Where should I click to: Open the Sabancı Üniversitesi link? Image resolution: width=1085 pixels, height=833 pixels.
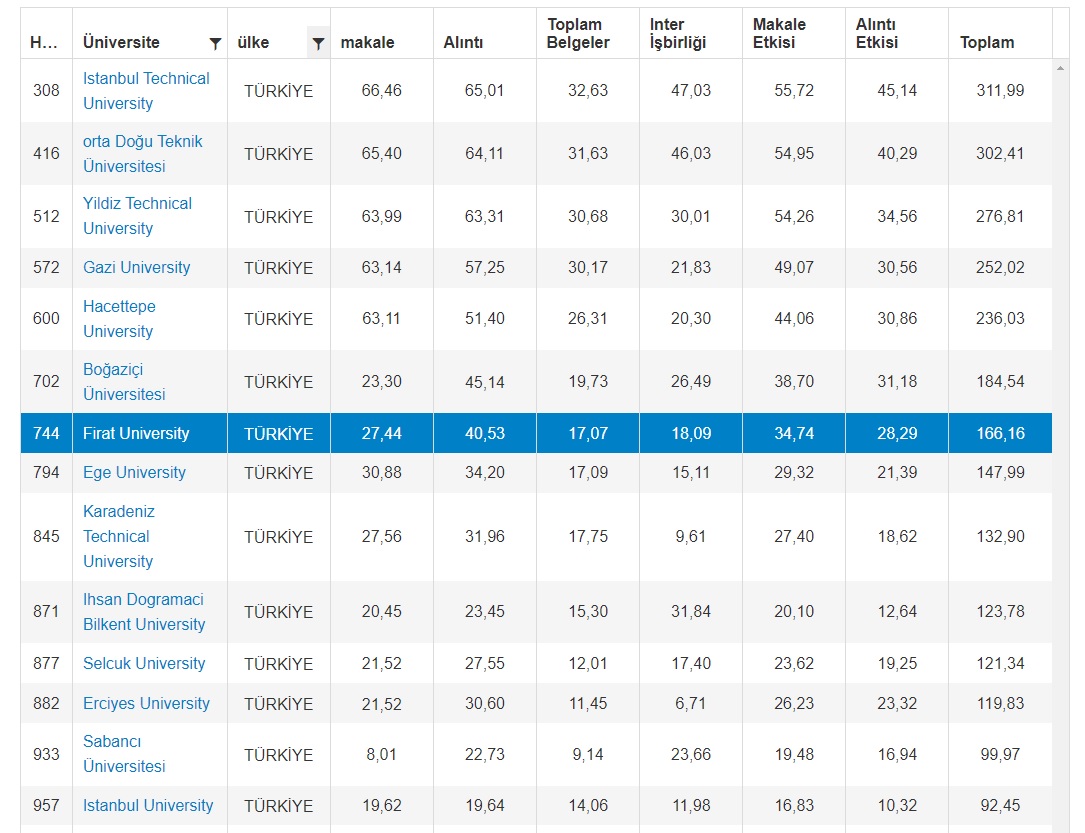pyautogui.click(x=124, y=753)
